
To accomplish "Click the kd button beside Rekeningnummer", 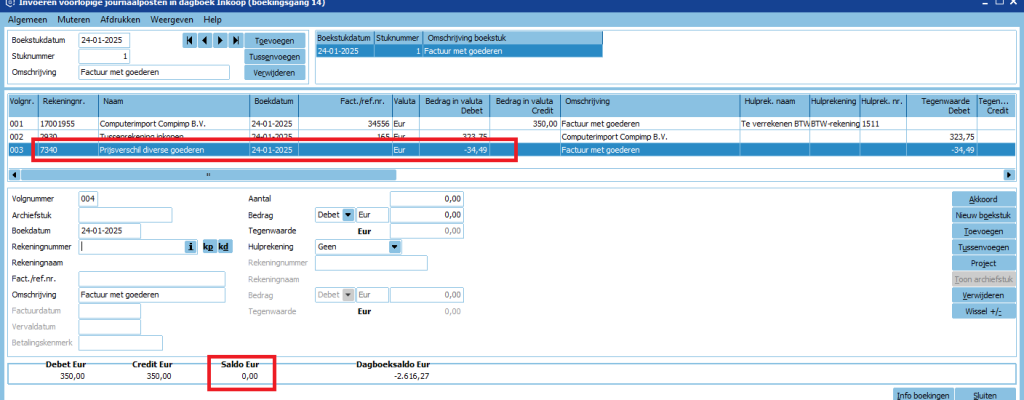I will tap(224, 246).
